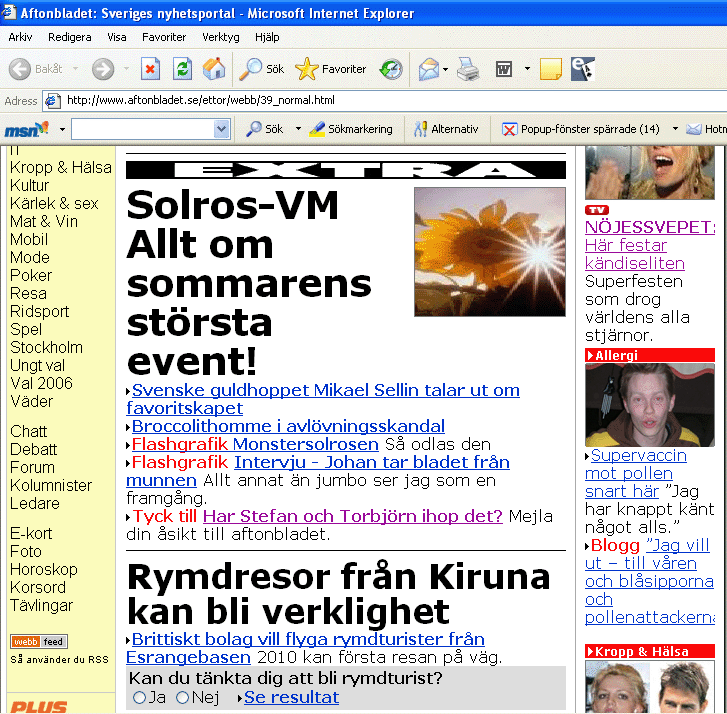Click the Allergi article photo
The height and width of the screenshot is (714, 727).
click(x=650, y=405)
